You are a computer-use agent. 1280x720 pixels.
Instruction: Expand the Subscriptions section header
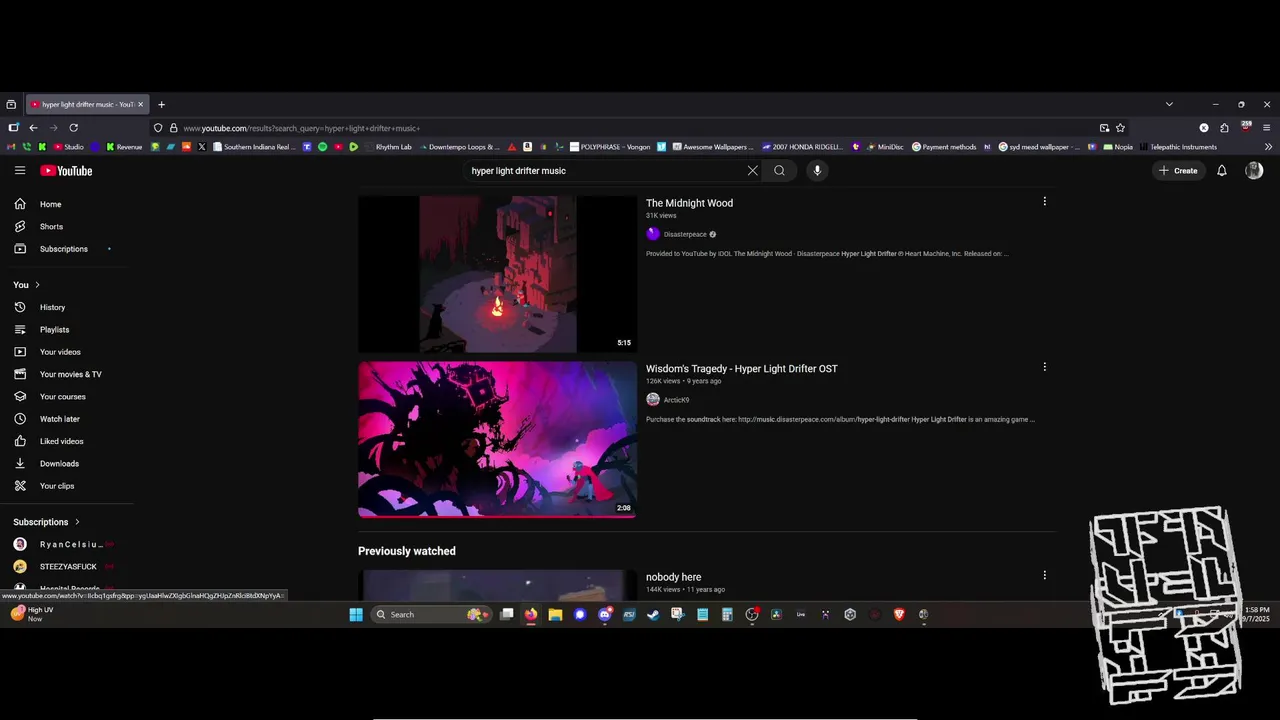pyautogui.click(x=46, y=522)
